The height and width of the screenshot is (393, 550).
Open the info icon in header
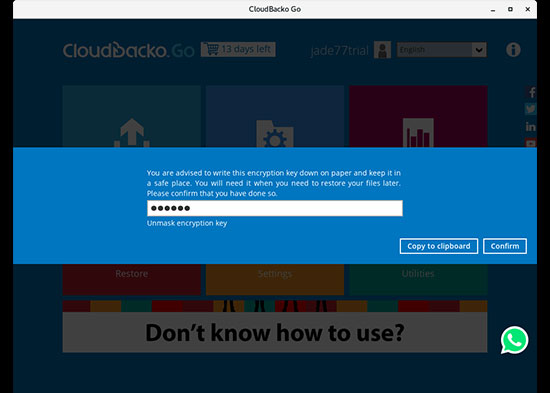(513, 50)
